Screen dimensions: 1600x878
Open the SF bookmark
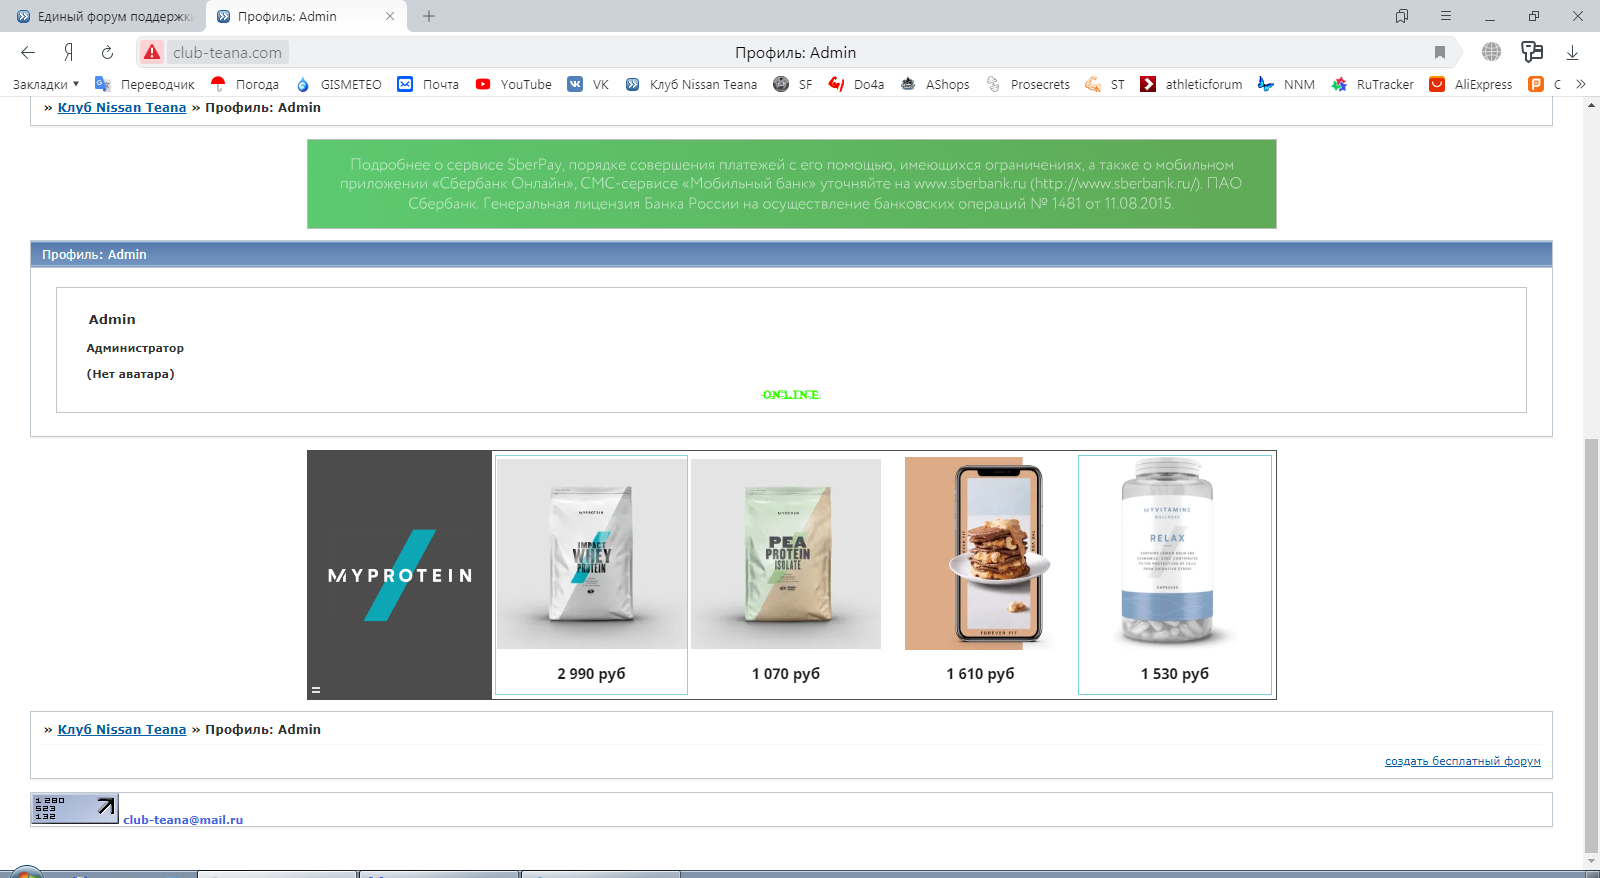(x=793, y=84)
